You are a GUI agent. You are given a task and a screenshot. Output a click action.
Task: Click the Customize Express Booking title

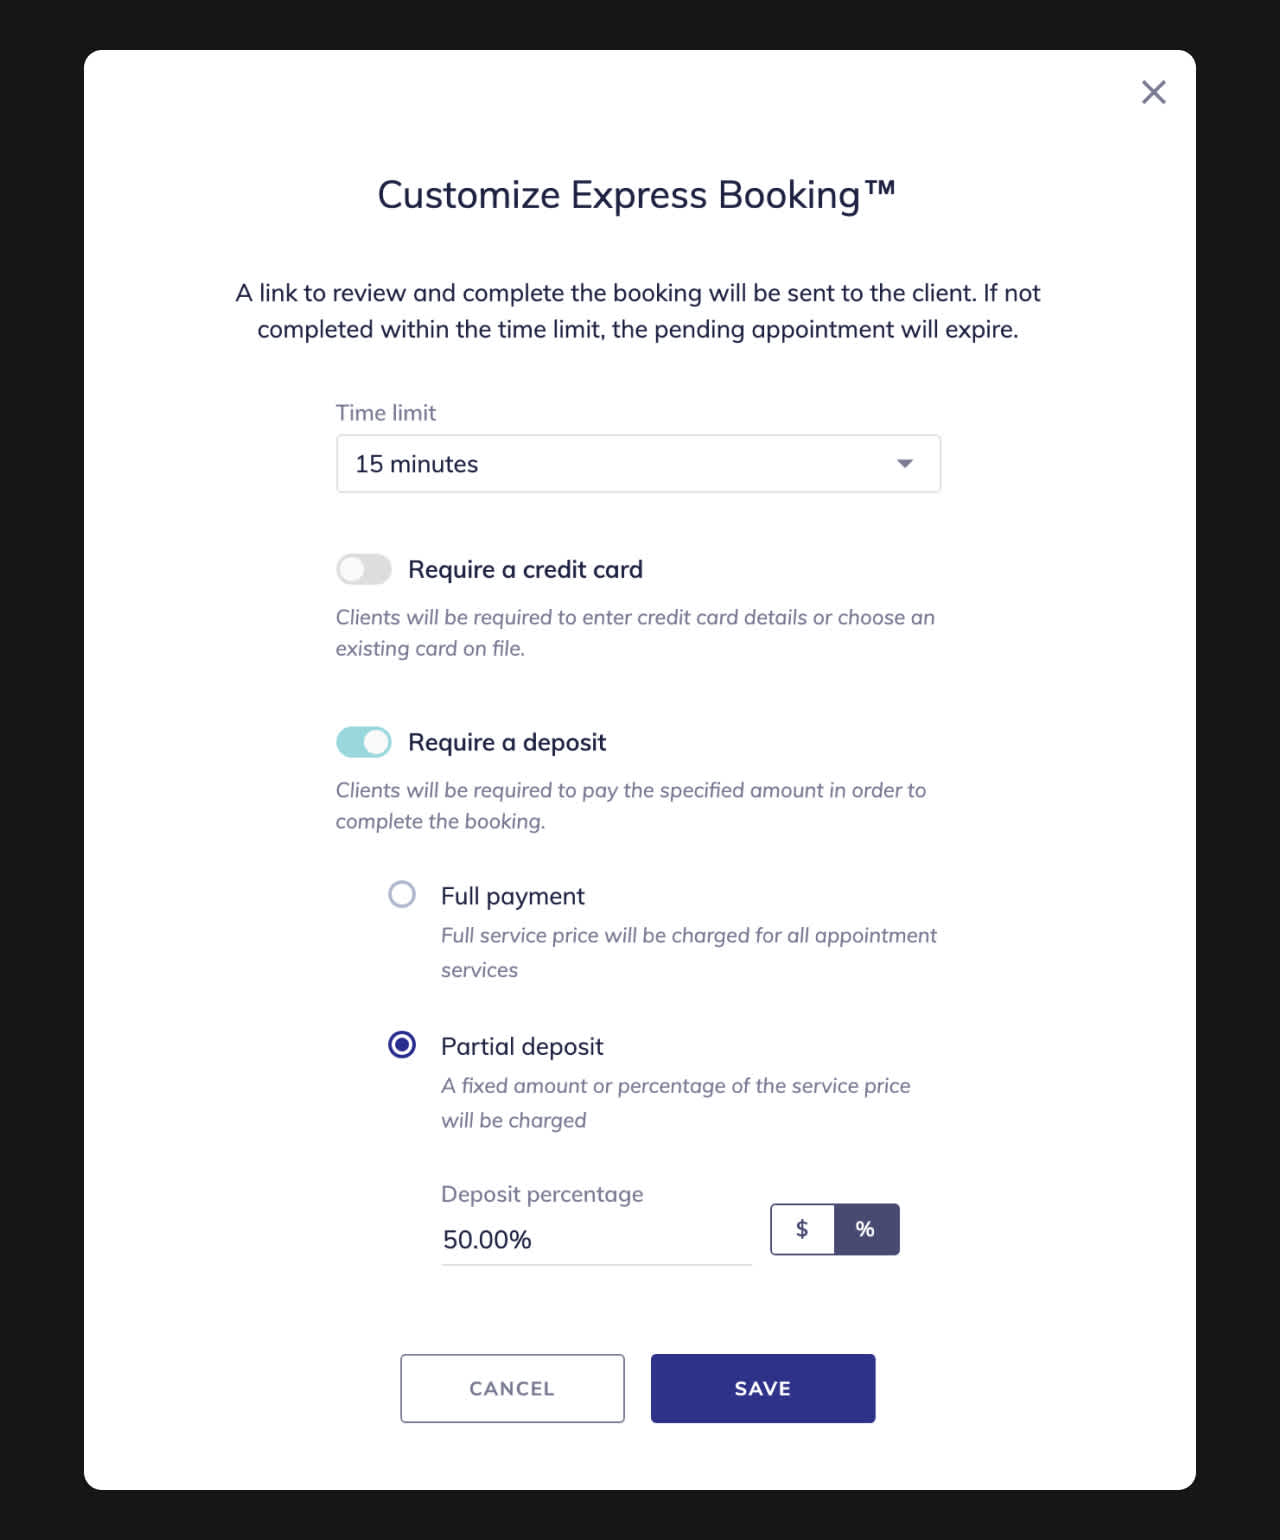coord(638,194)
